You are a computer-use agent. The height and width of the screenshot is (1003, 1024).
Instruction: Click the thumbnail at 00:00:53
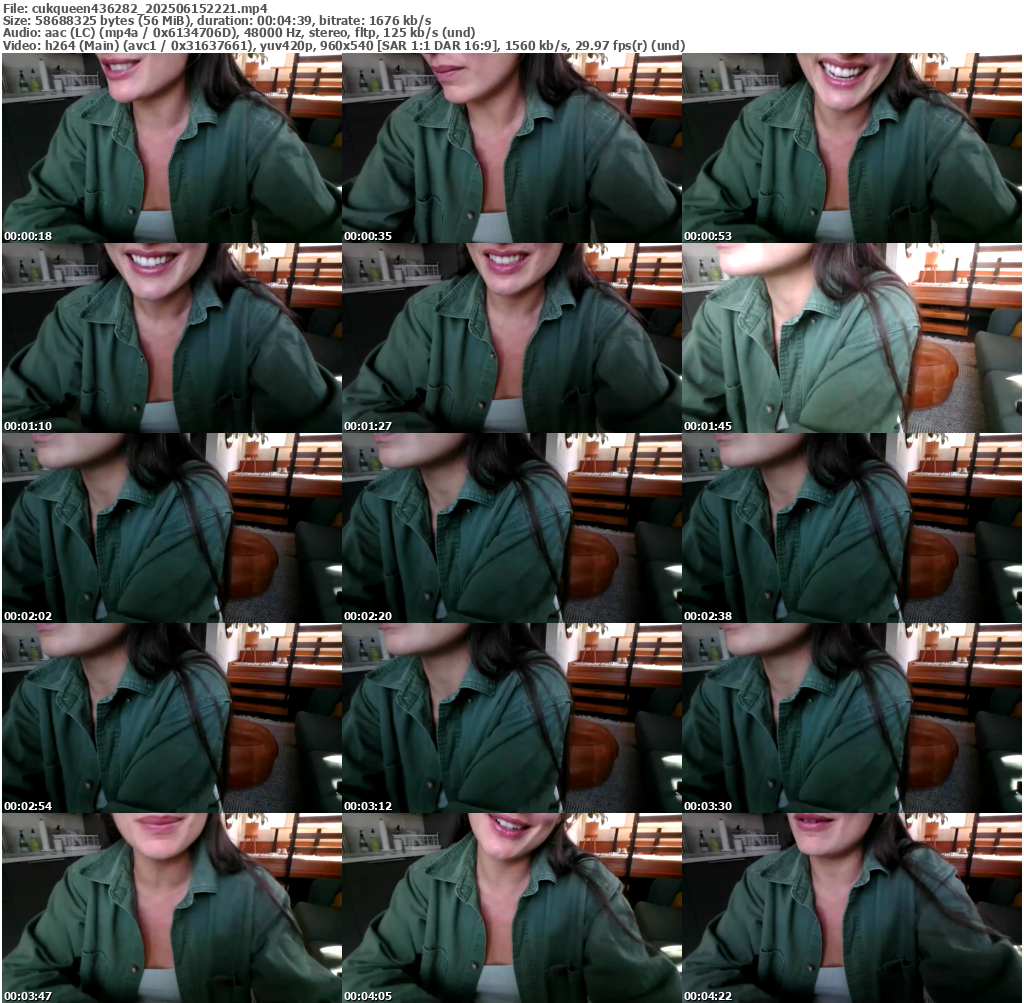point(851,148)
